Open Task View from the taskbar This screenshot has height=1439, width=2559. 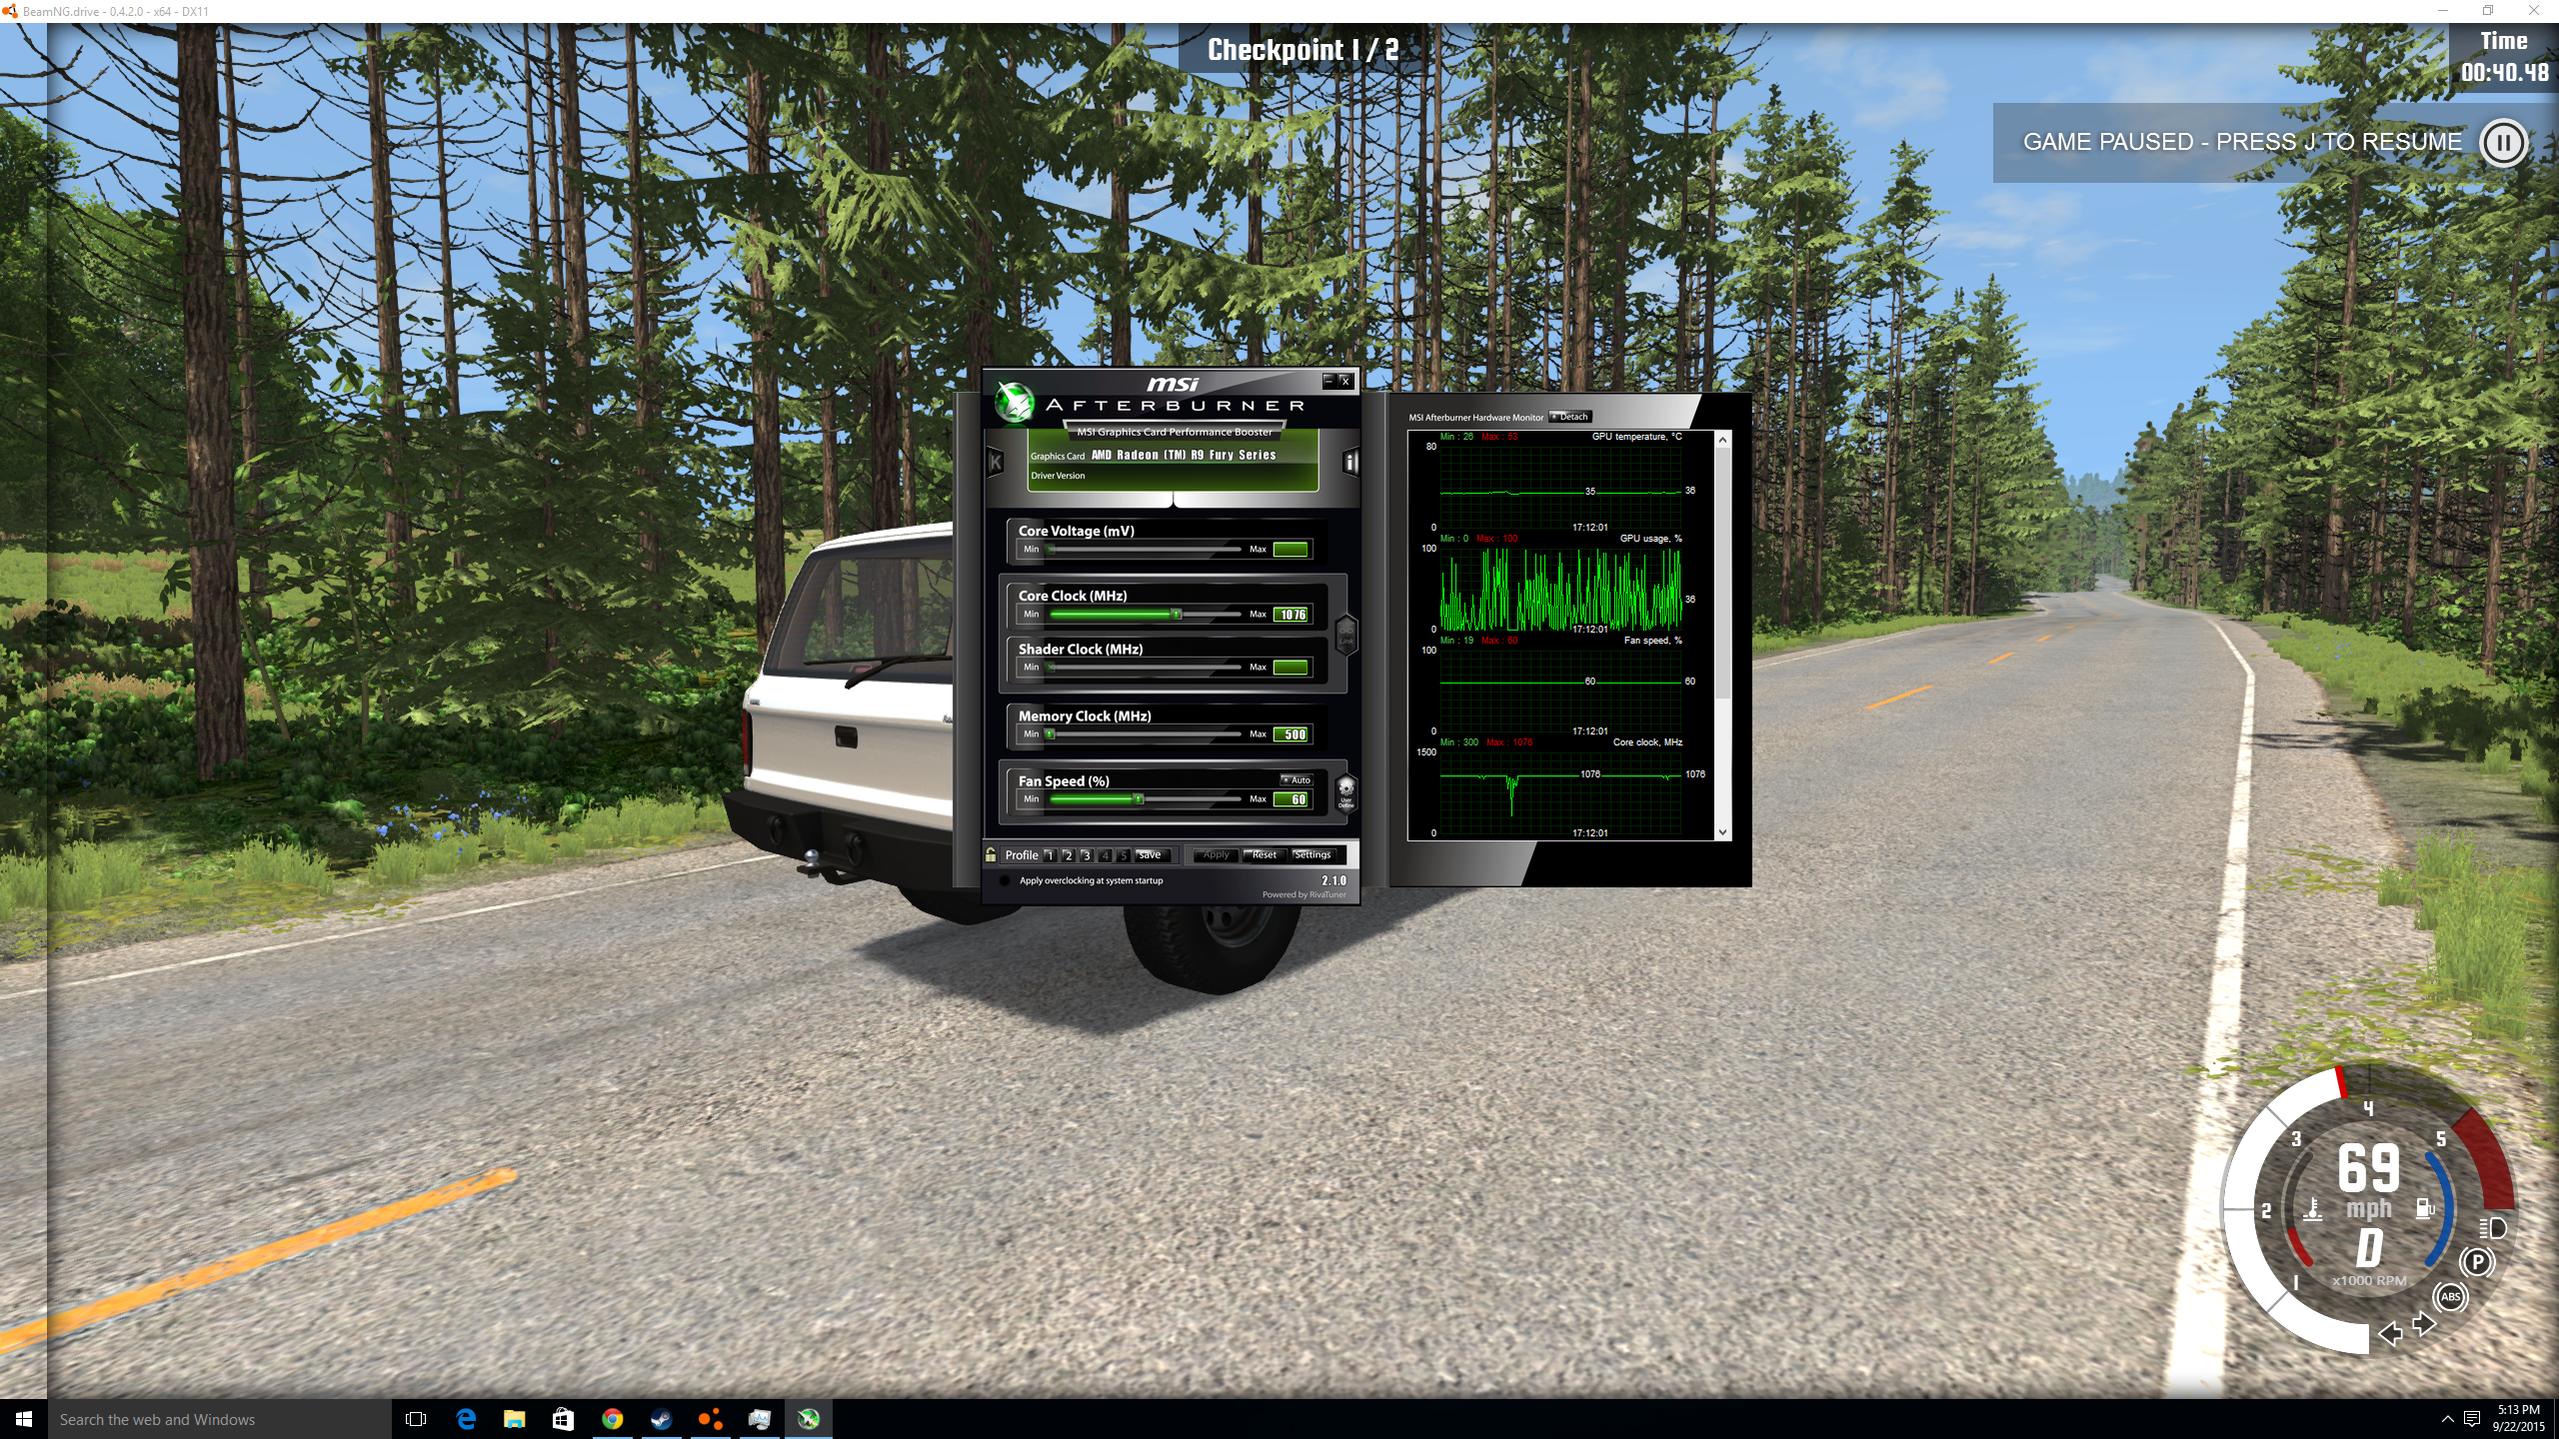coord(415,1419)
